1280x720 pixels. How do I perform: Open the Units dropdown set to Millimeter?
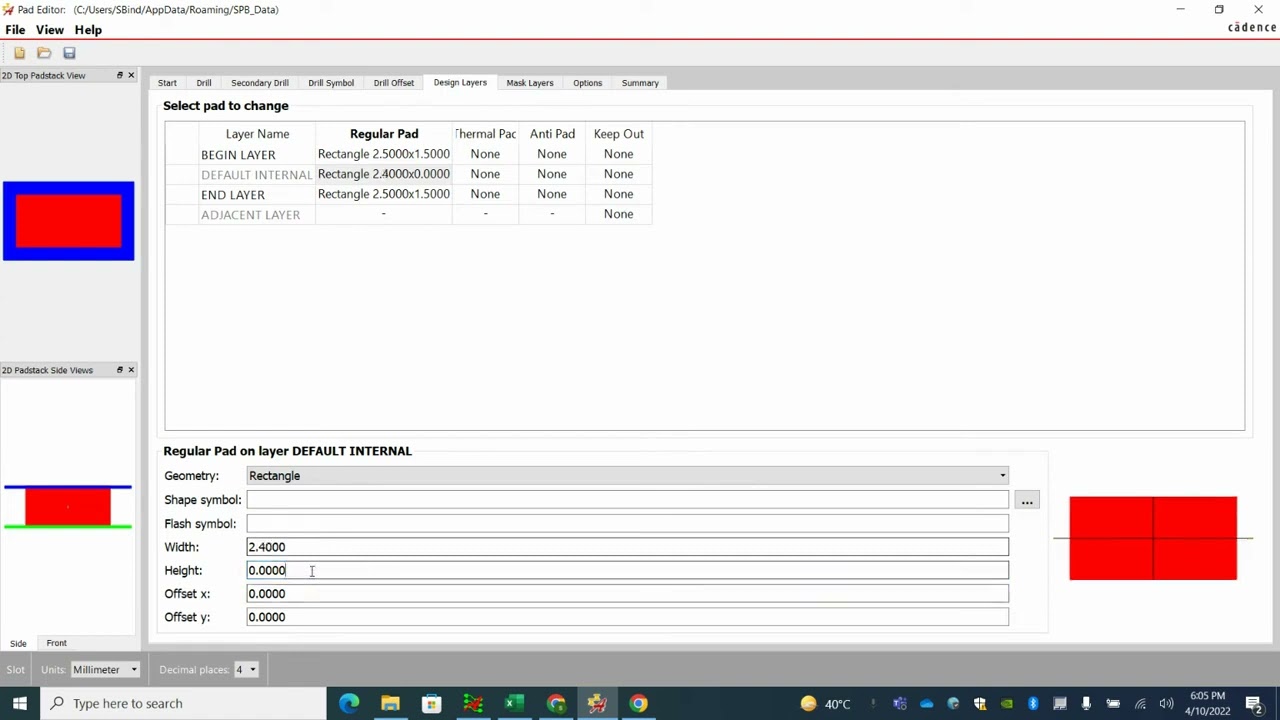tap(105, 670)
